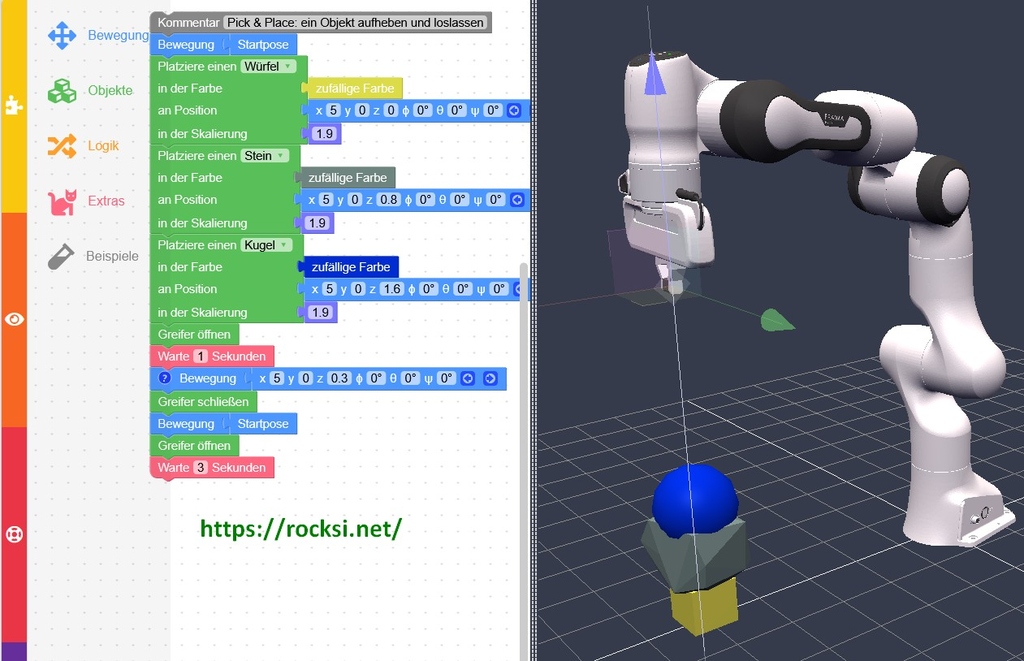
Task: Open the https://rocksi.net/ link
Action: tap(300, 528)
